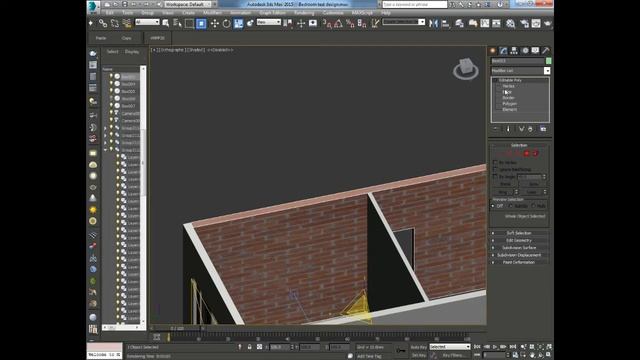640x360 pixels.
Task: Open the key mode Selected dropdown
Action: (x=450, y=347)
